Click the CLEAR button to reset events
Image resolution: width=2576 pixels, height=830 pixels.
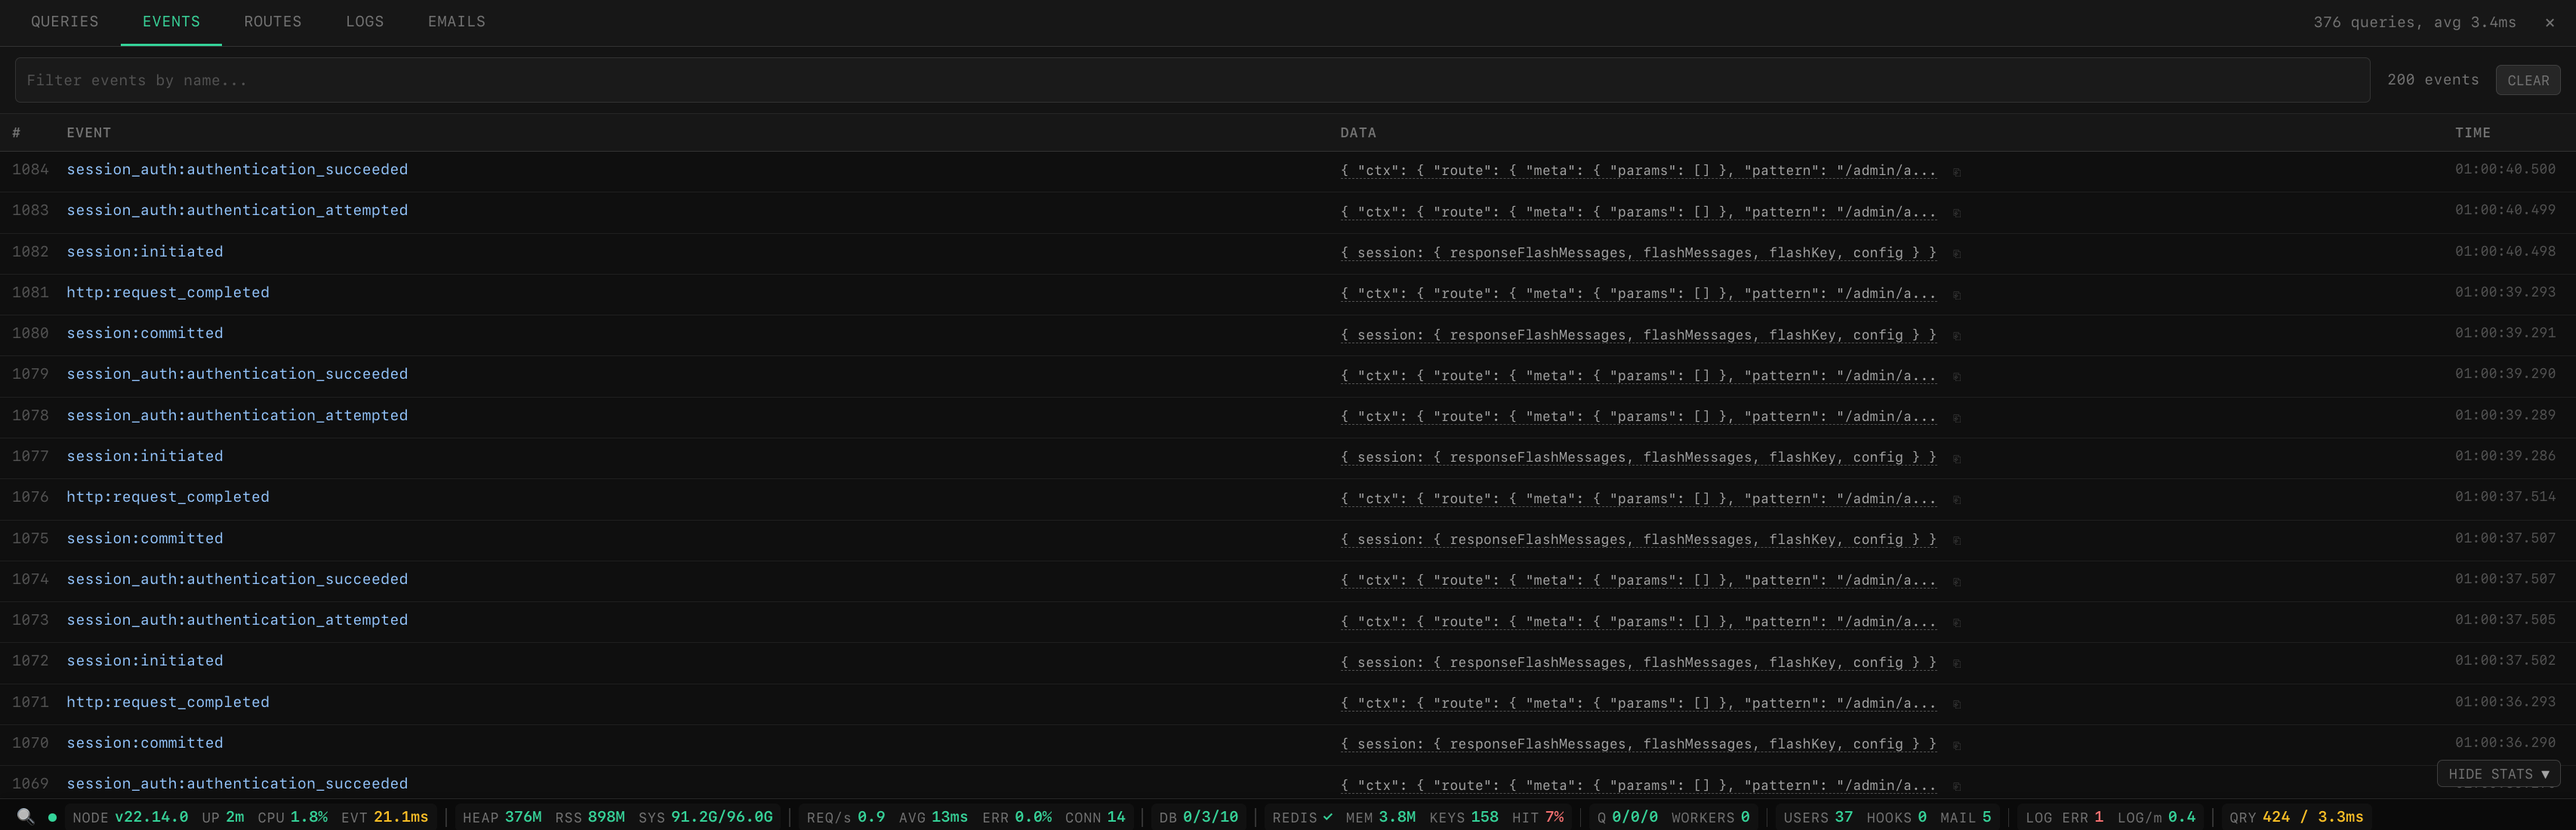tap(2528, 80)
